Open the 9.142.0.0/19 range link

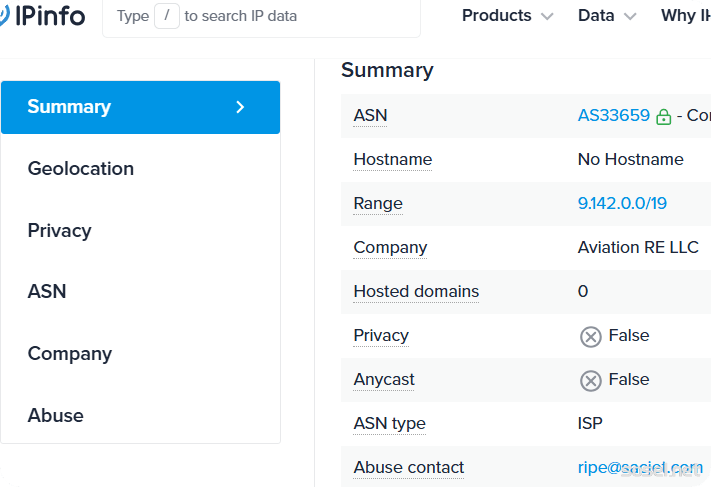pos(622,204)
